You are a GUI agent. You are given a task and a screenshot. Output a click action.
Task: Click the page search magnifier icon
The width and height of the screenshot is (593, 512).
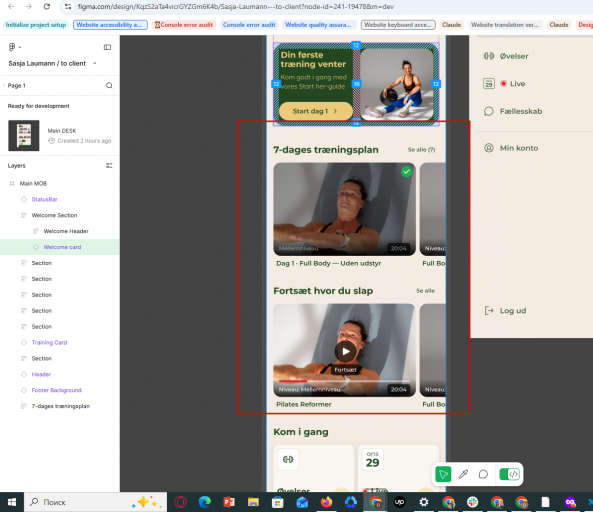click(109, 85)
